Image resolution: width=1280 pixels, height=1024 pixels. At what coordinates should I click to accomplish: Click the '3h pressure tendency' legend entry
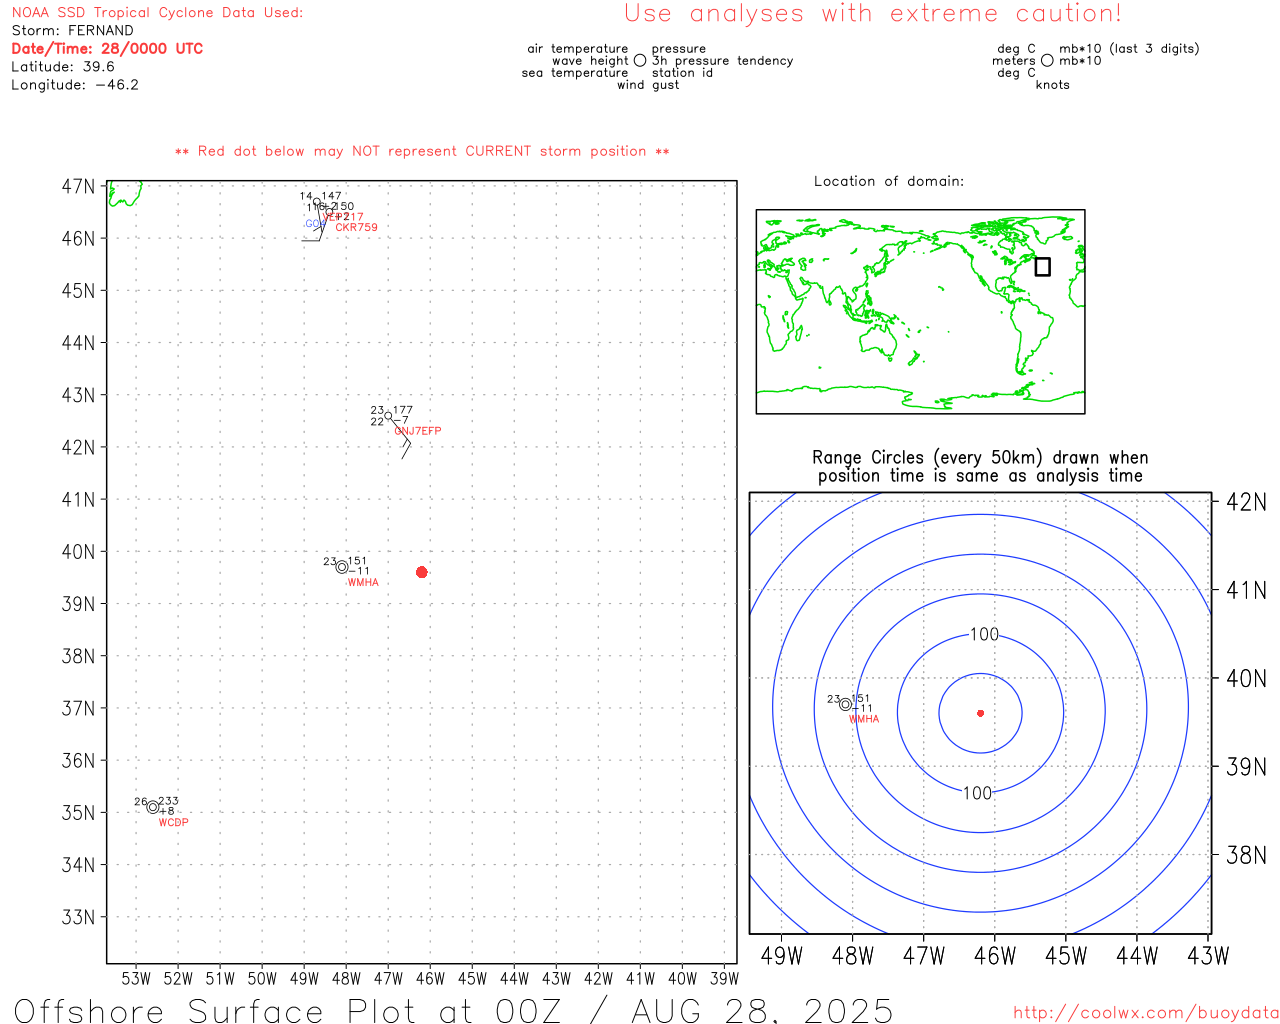(722, 61)
